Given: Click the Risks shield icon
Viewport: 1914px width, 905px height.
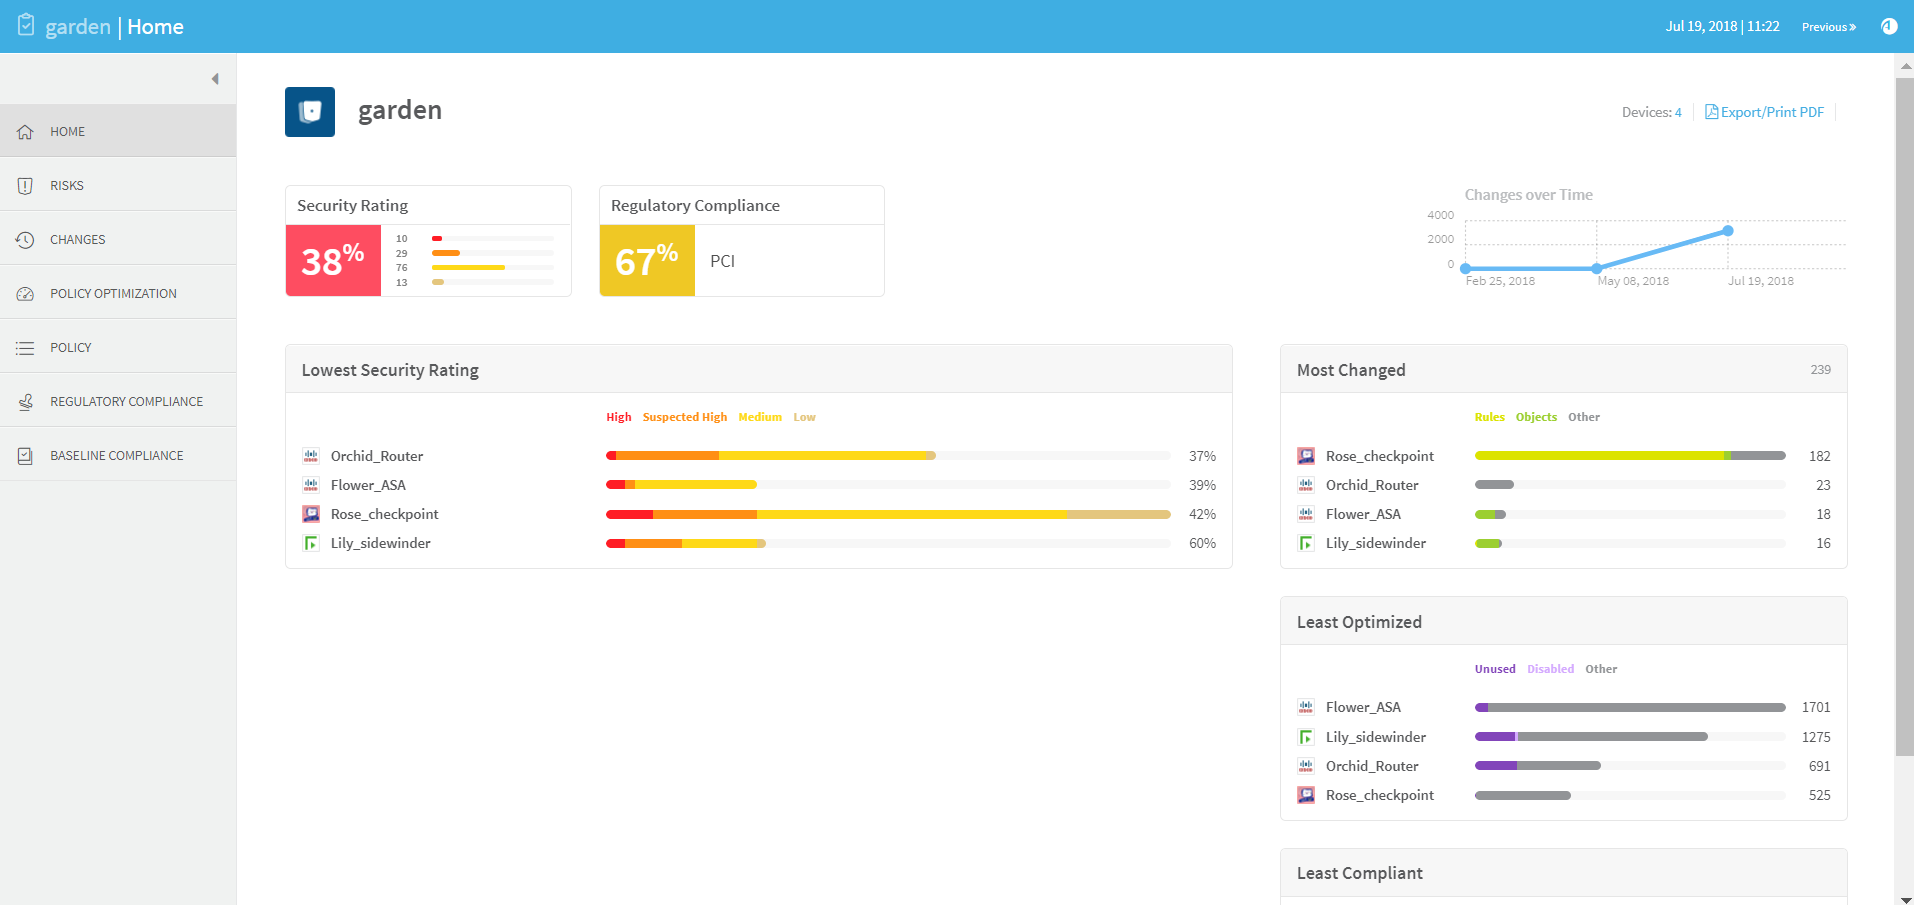Looking at the screenshot, I should click(x=26, y=186).
